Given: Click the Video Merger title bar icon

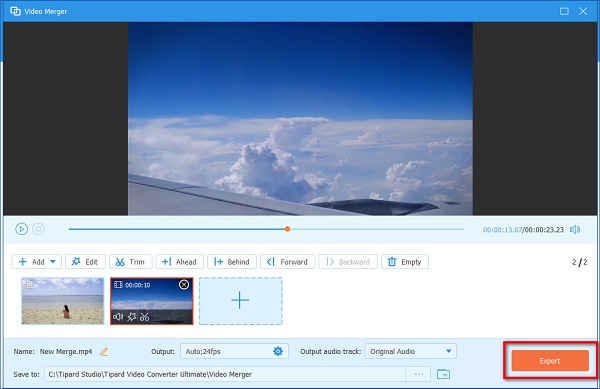Looking at the screenshot, I should (x=15, y=11).
